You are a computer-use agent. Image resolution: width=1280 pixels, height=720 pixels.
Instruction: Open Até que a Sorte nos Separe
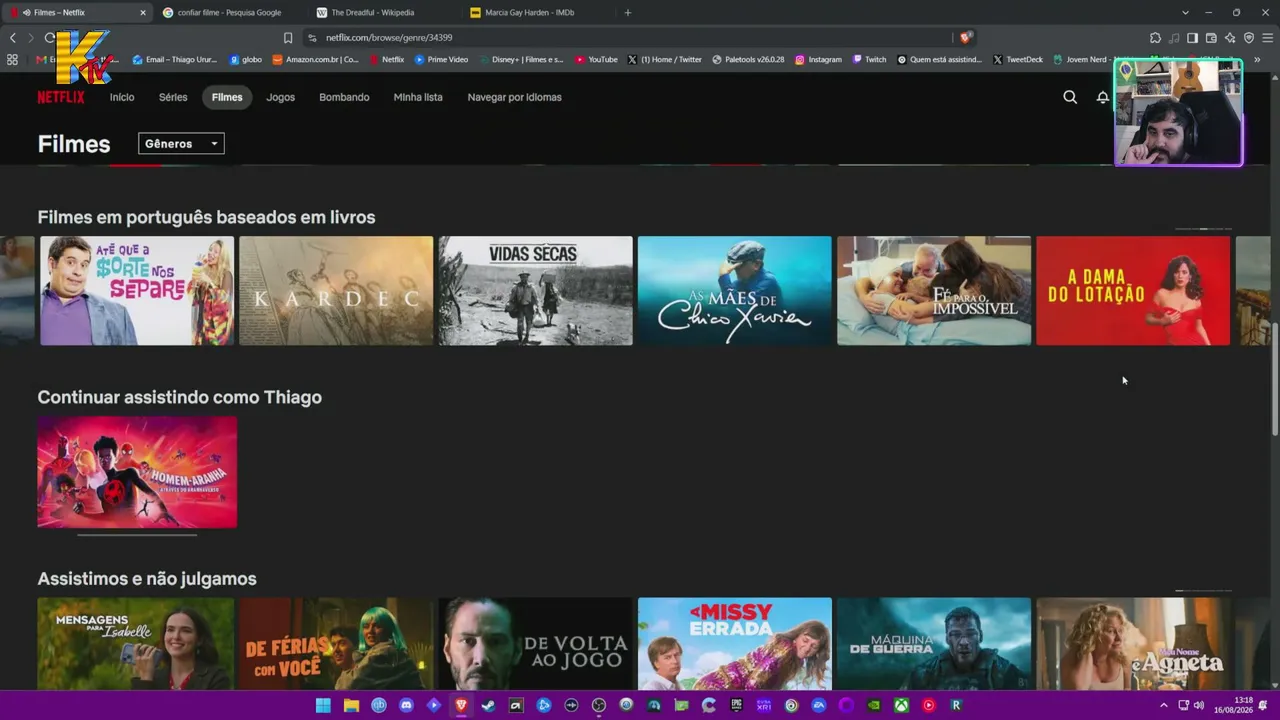[x=137, y=291]
